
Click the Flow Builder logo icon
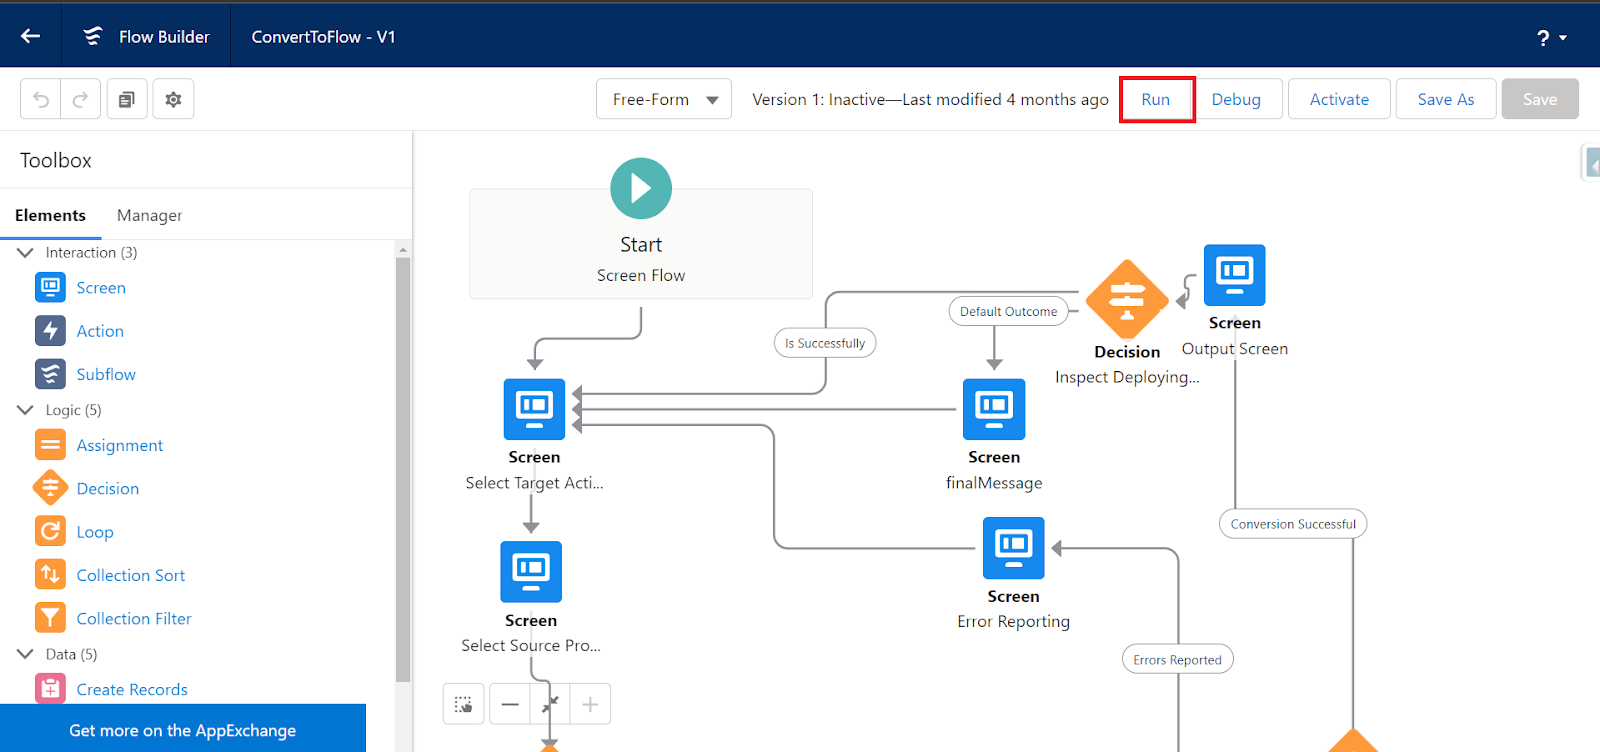point(93,36)
